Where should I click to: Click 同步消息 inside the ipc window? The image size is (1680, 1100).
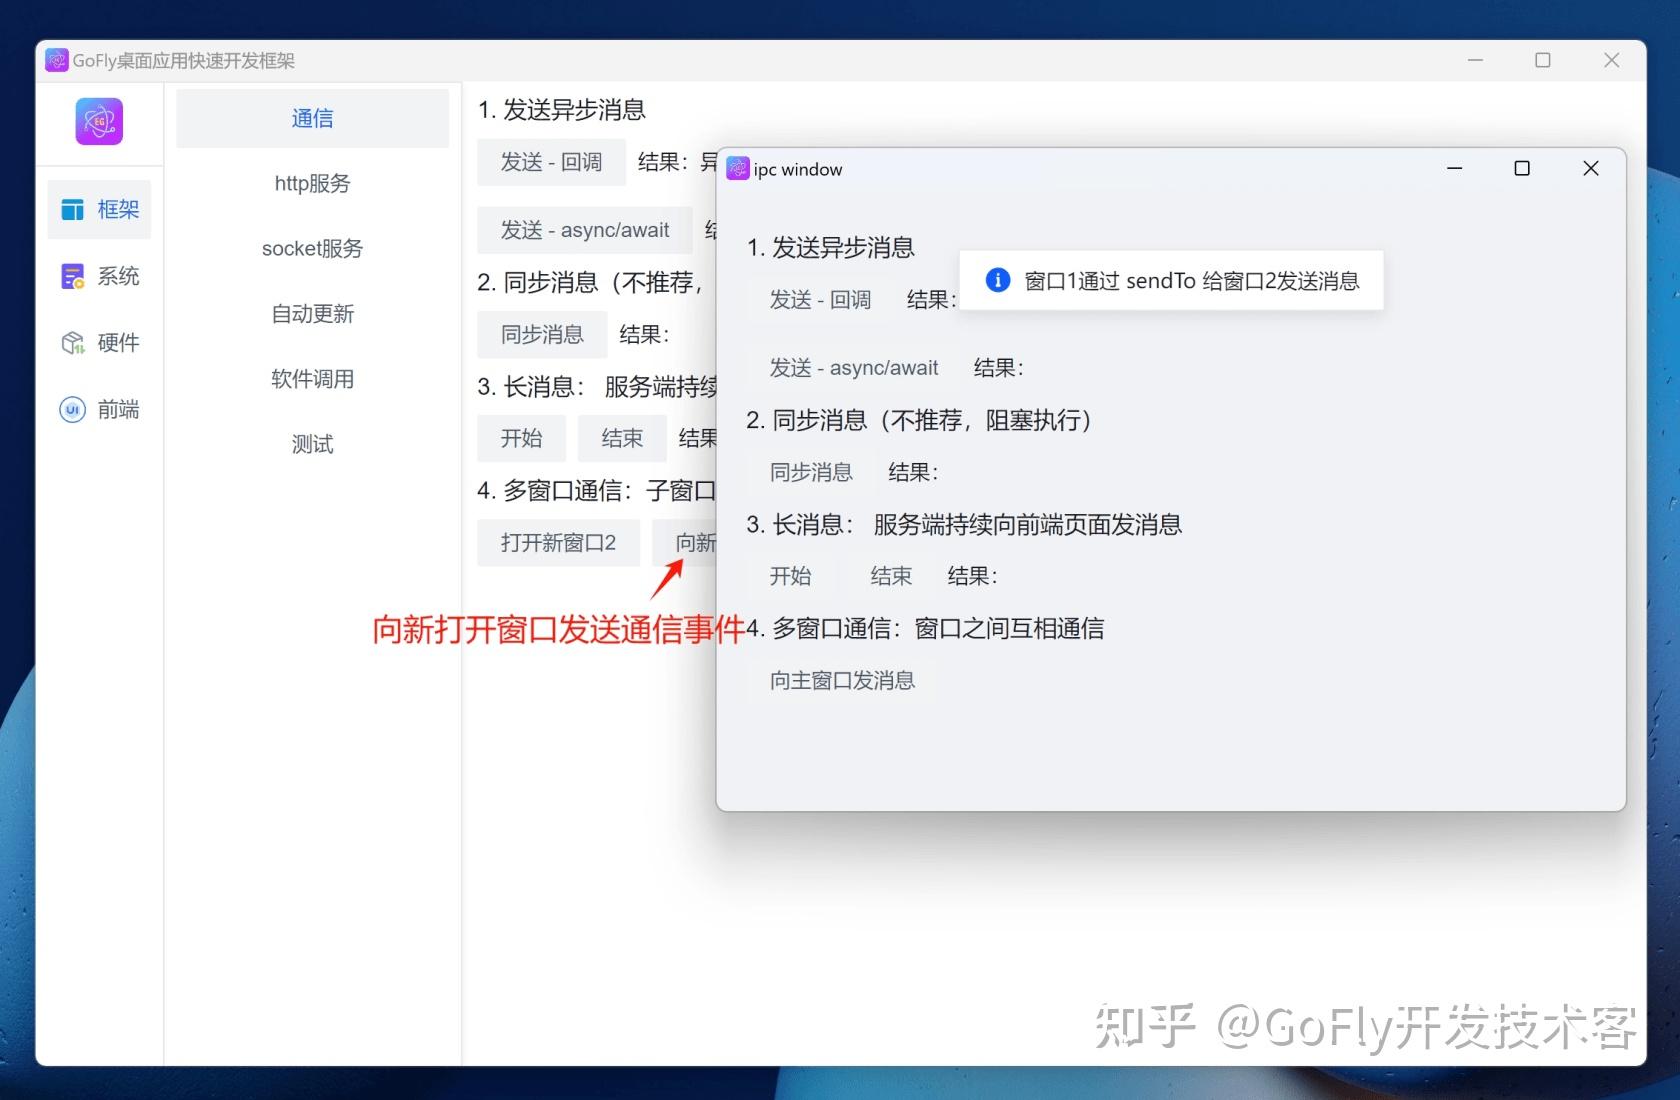[x=811, y=472]
